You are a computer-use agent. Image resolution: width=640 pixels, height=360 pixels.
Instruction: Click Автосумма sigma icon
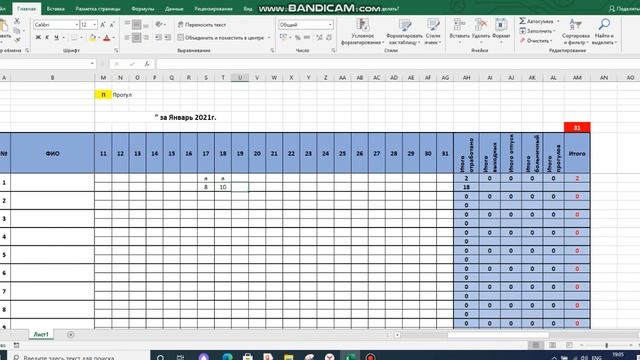coord(522,21)
